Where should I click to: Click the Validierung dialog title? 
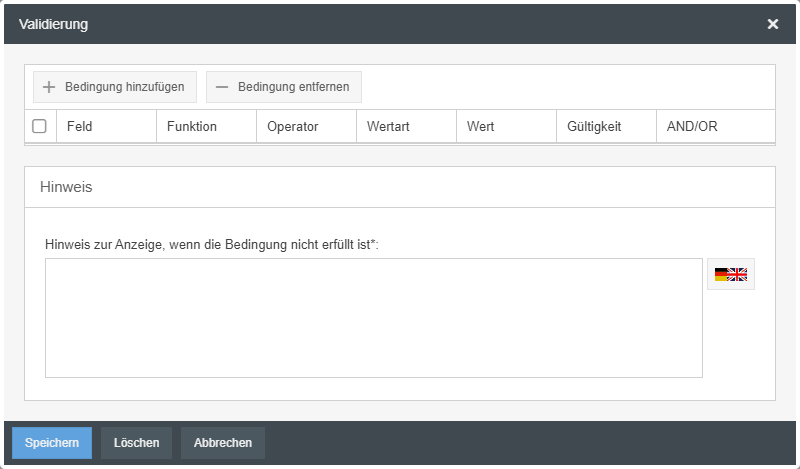(53, 24)
